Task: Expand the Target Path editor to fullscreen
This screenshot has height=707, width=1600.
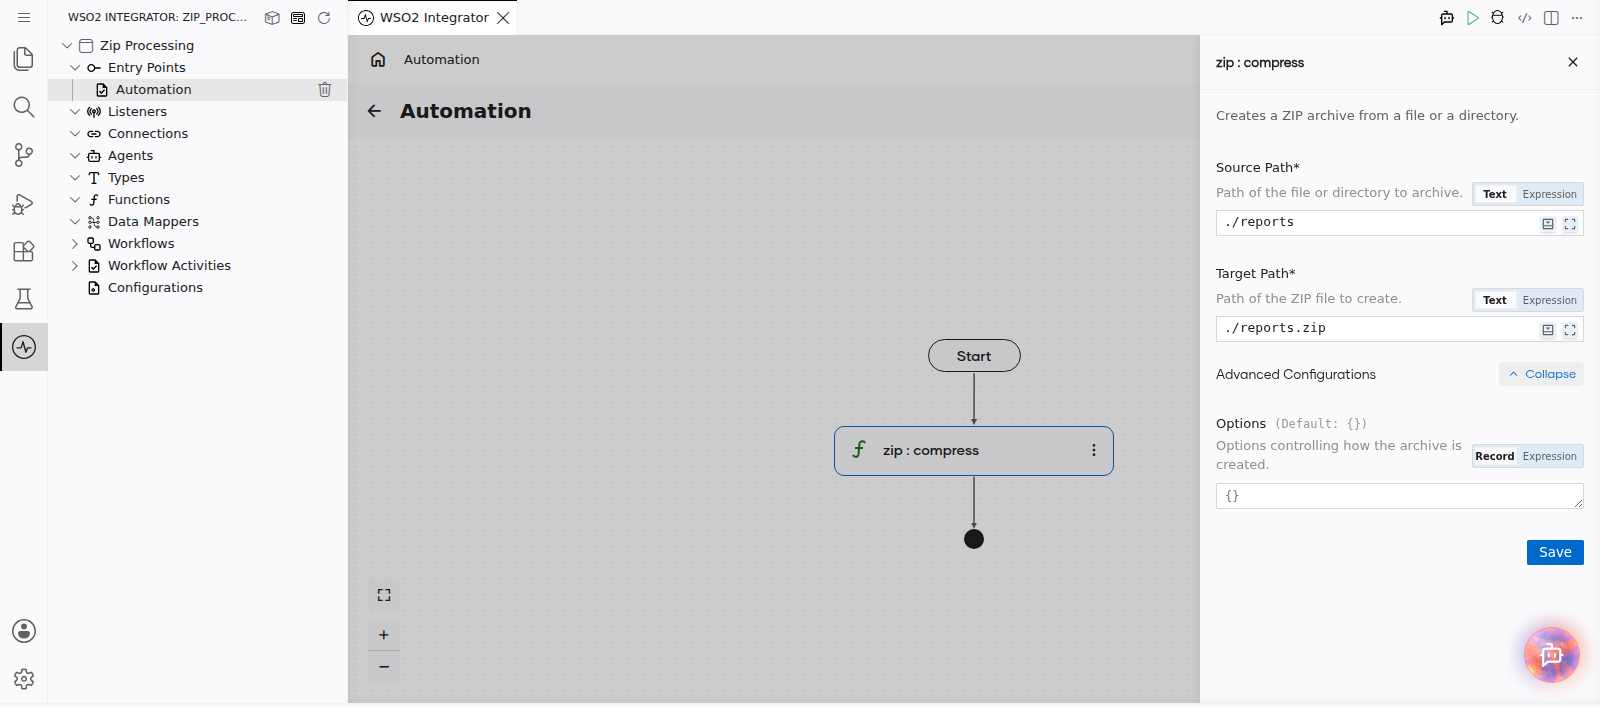Action: coord(1570,330)
